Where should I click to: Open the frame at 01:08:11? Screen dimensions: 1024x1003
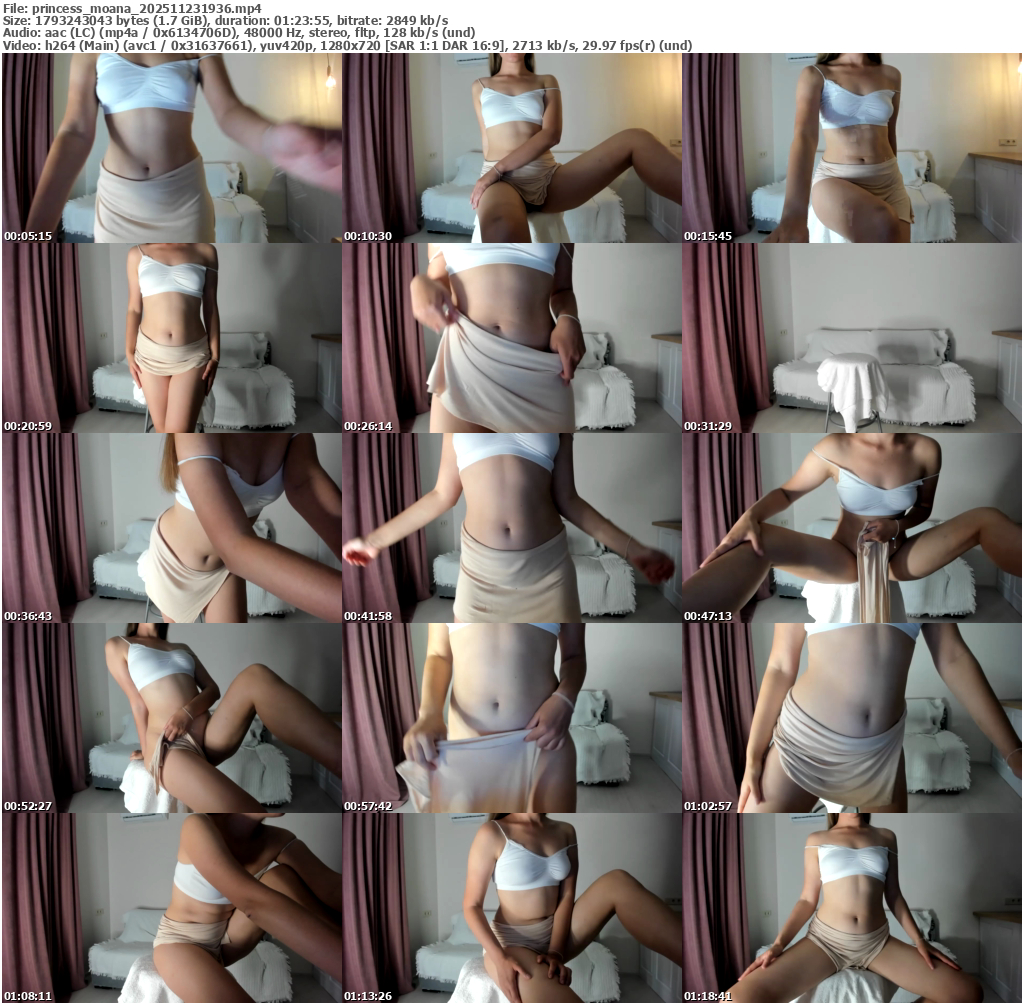172,908
